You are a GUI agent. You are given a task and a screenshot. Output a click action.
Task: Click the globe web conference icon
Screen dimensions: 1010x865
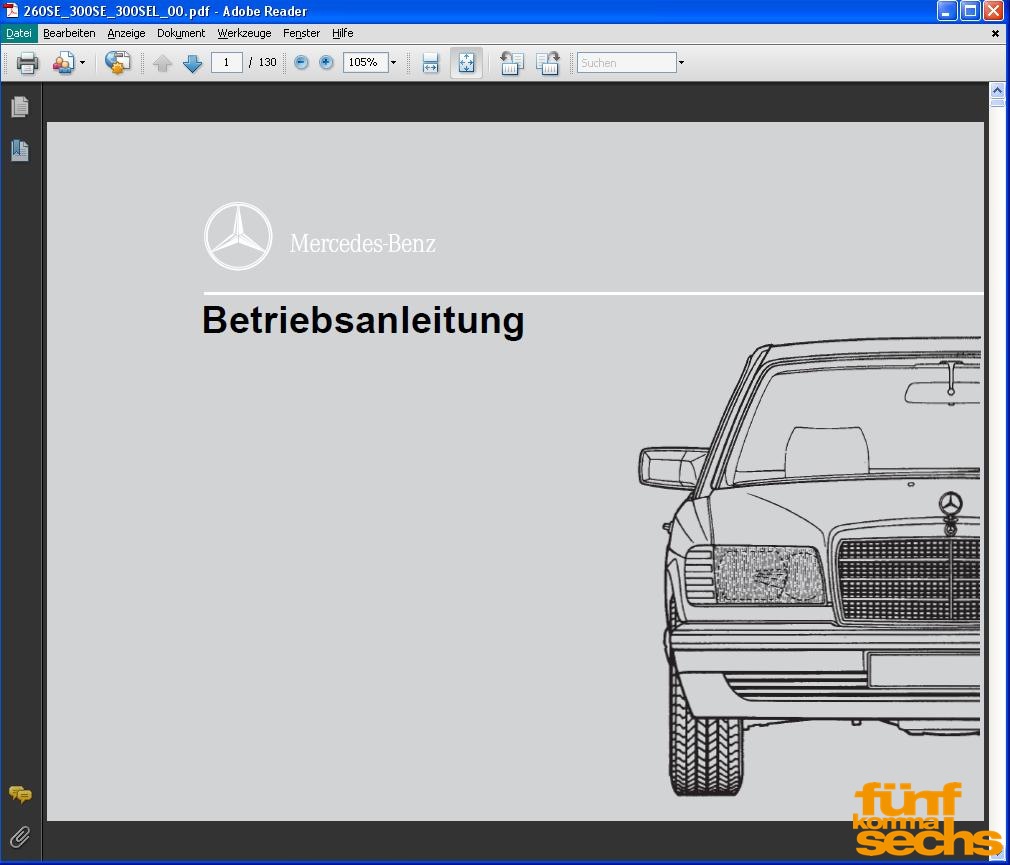(118, 63)
